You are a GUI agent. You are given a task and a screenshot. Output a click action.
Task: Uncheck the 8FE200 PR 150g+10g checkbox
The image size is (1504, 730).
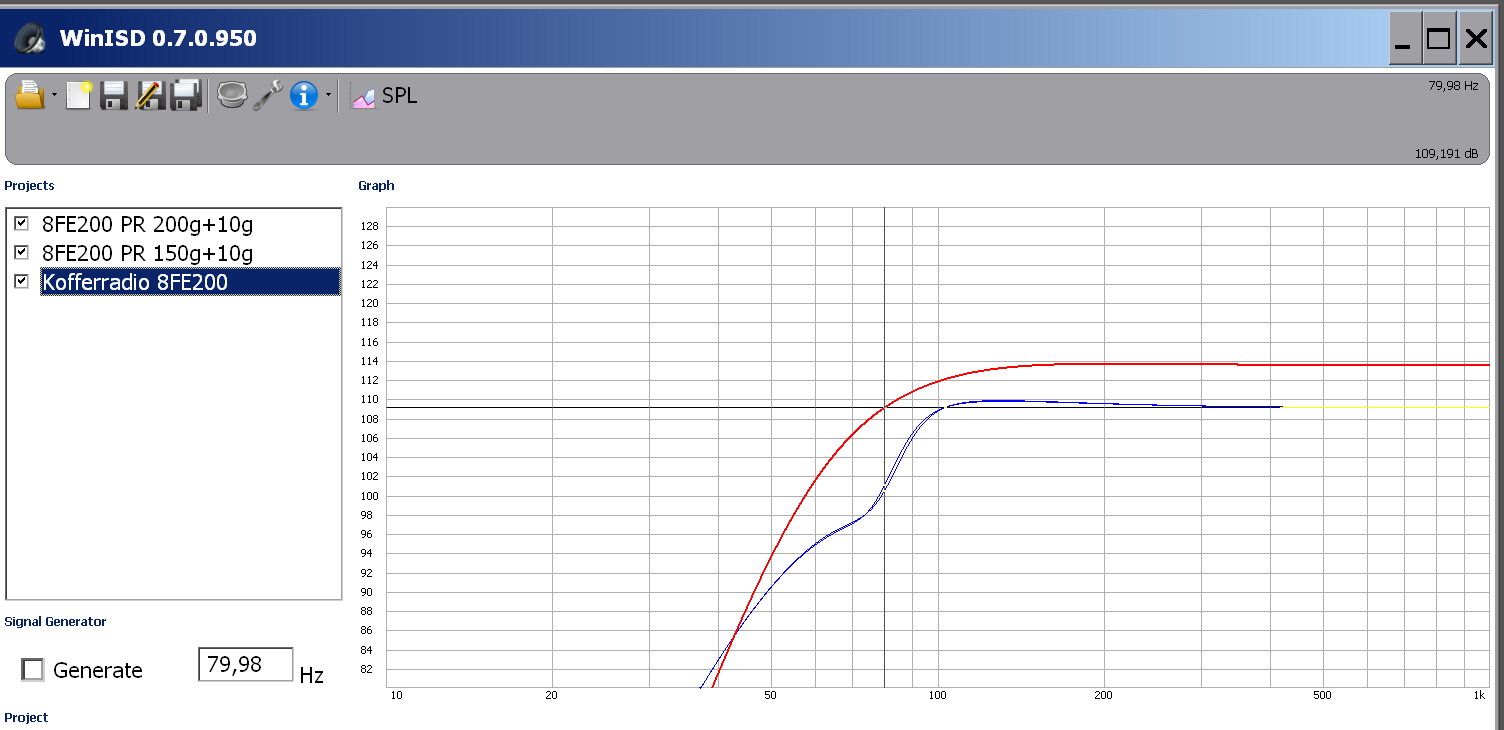point(22,252)
